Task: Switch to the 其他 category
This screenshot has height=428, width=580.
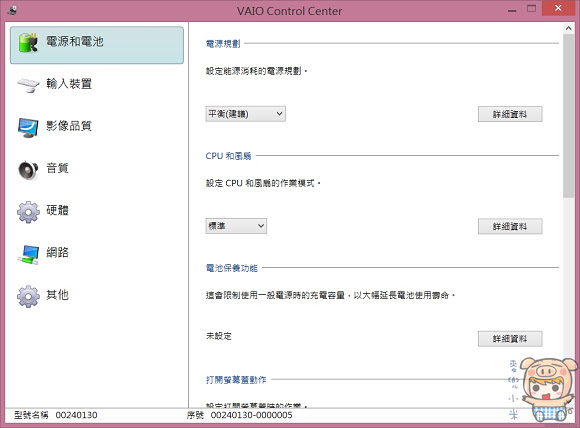Action: pyautogui.click(x=97, y=296)
